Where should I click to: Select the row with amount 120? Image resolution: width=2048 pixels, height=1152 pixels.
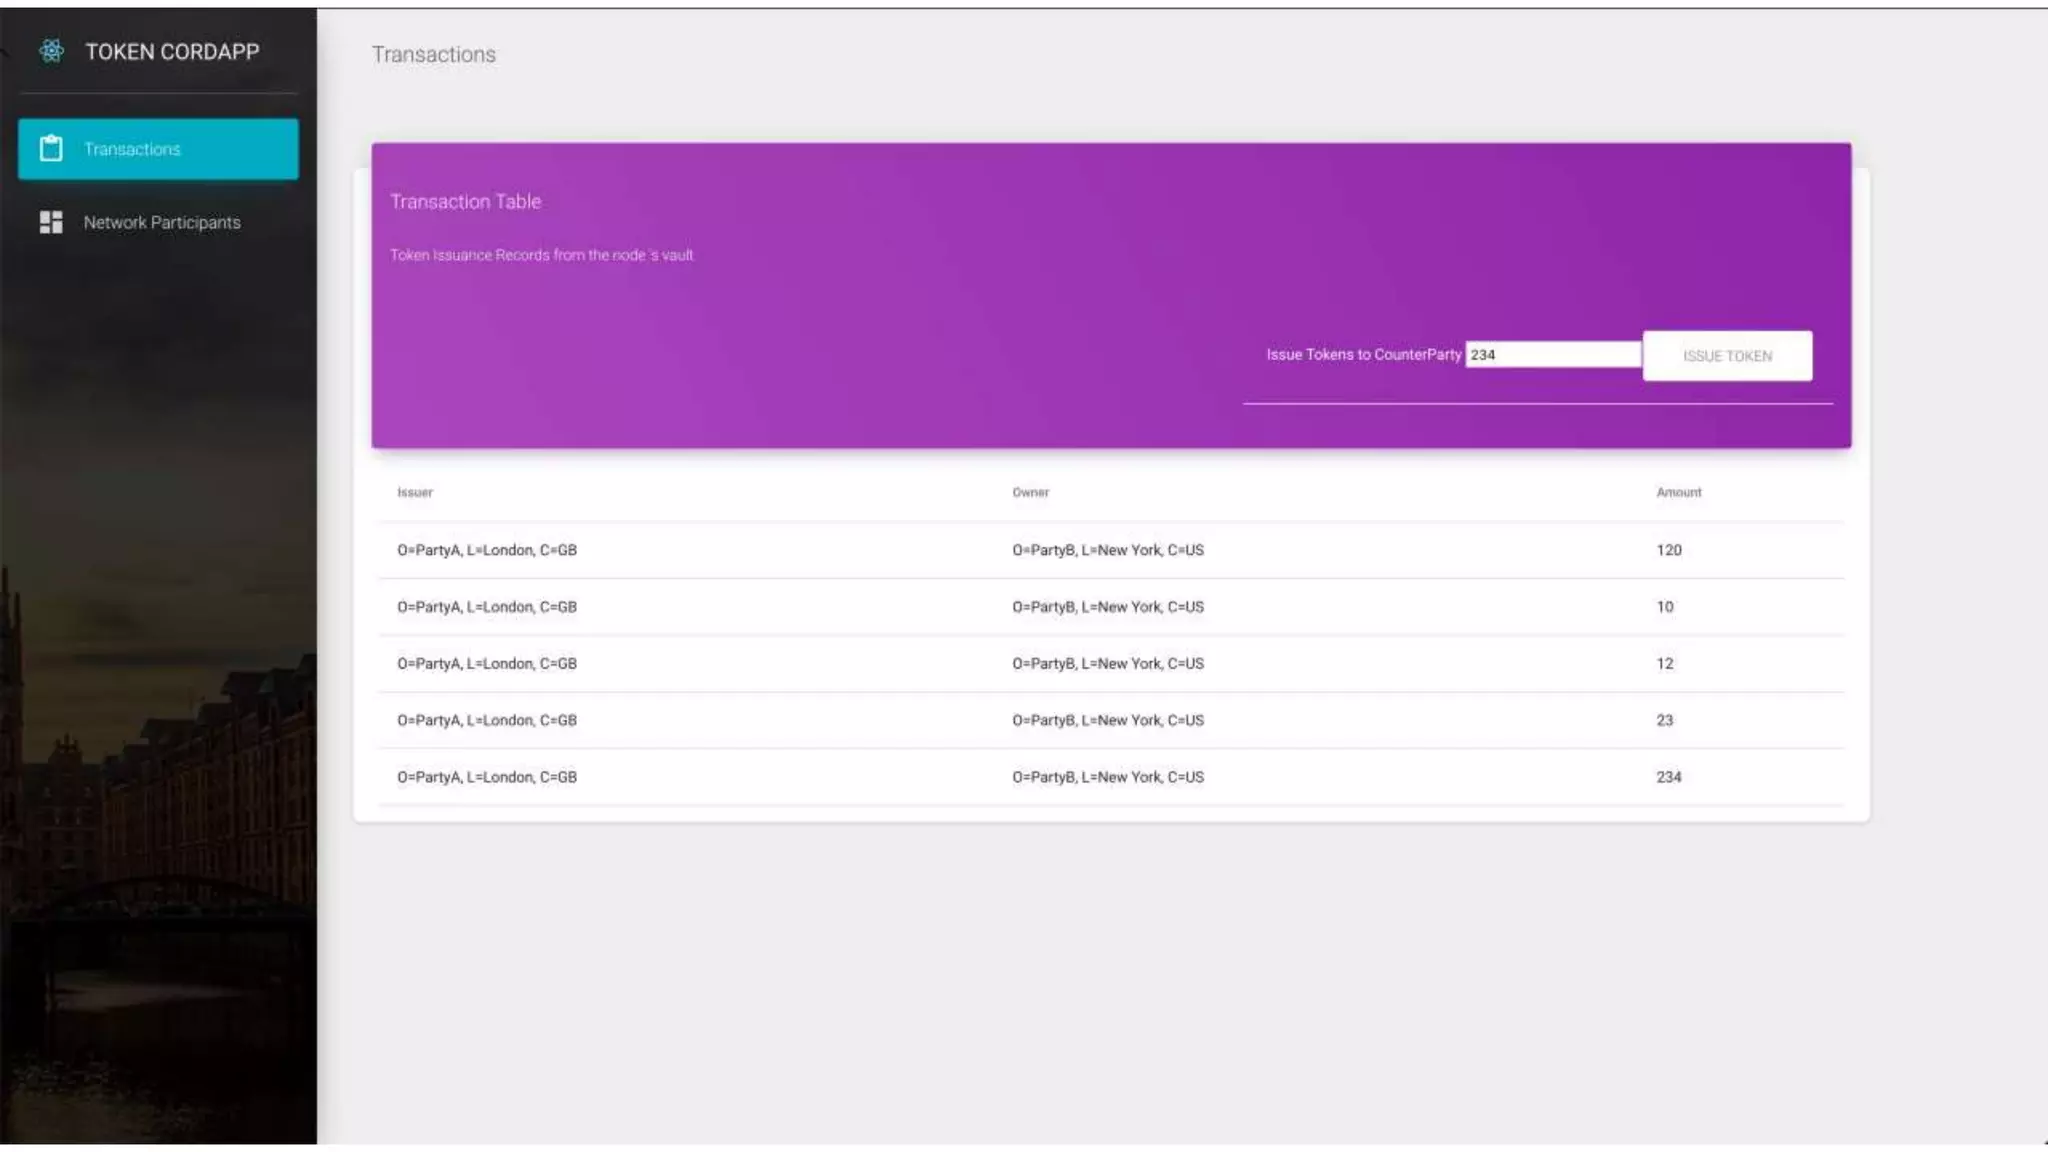pos(1110,550)
